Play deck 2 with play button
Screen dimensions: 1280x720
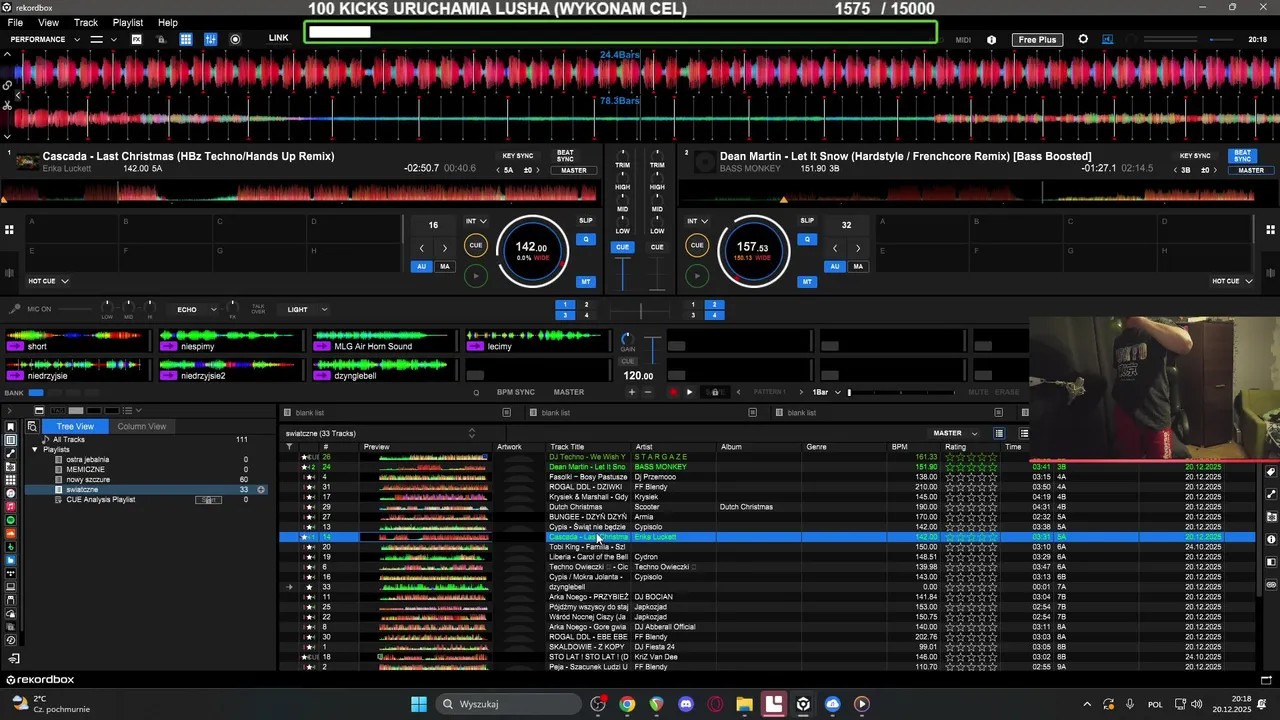click(x=697, y=275)
